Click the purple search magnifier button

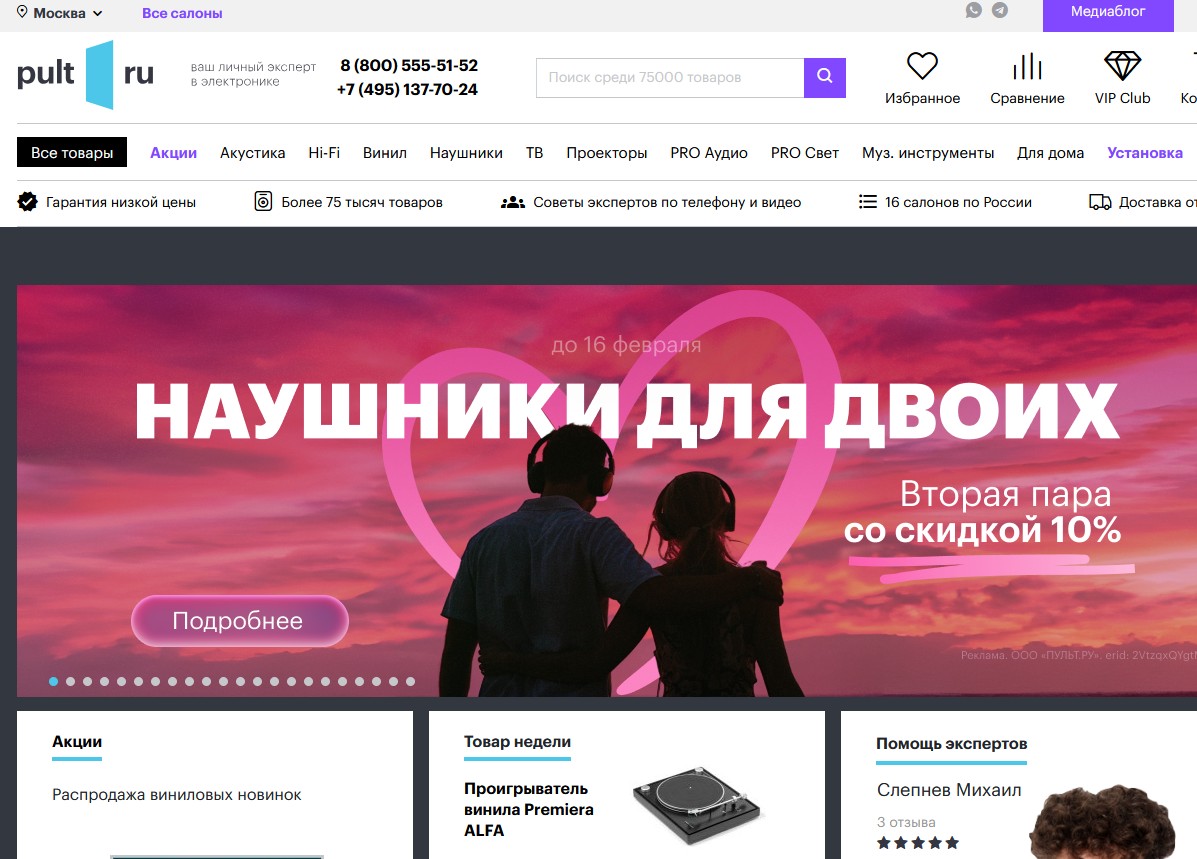pos(824,77)
